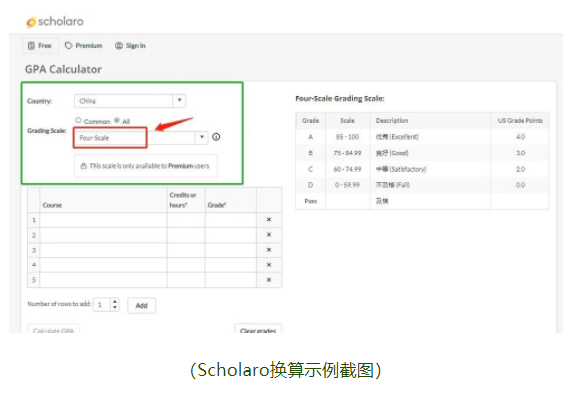Click the 60 - 74.99 scale cell

pyautogui.click(x=347, y=169)
